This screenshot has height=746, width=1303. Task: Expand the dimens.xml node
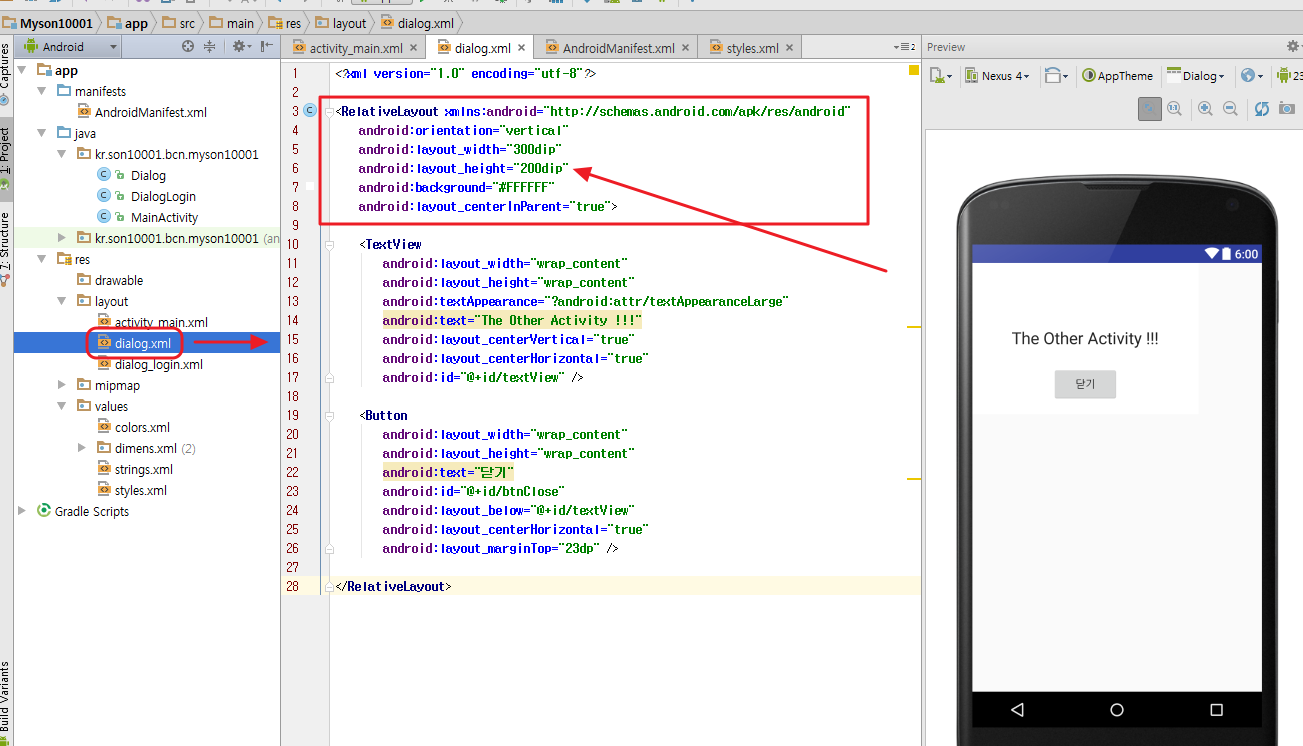tap(82, 448)
